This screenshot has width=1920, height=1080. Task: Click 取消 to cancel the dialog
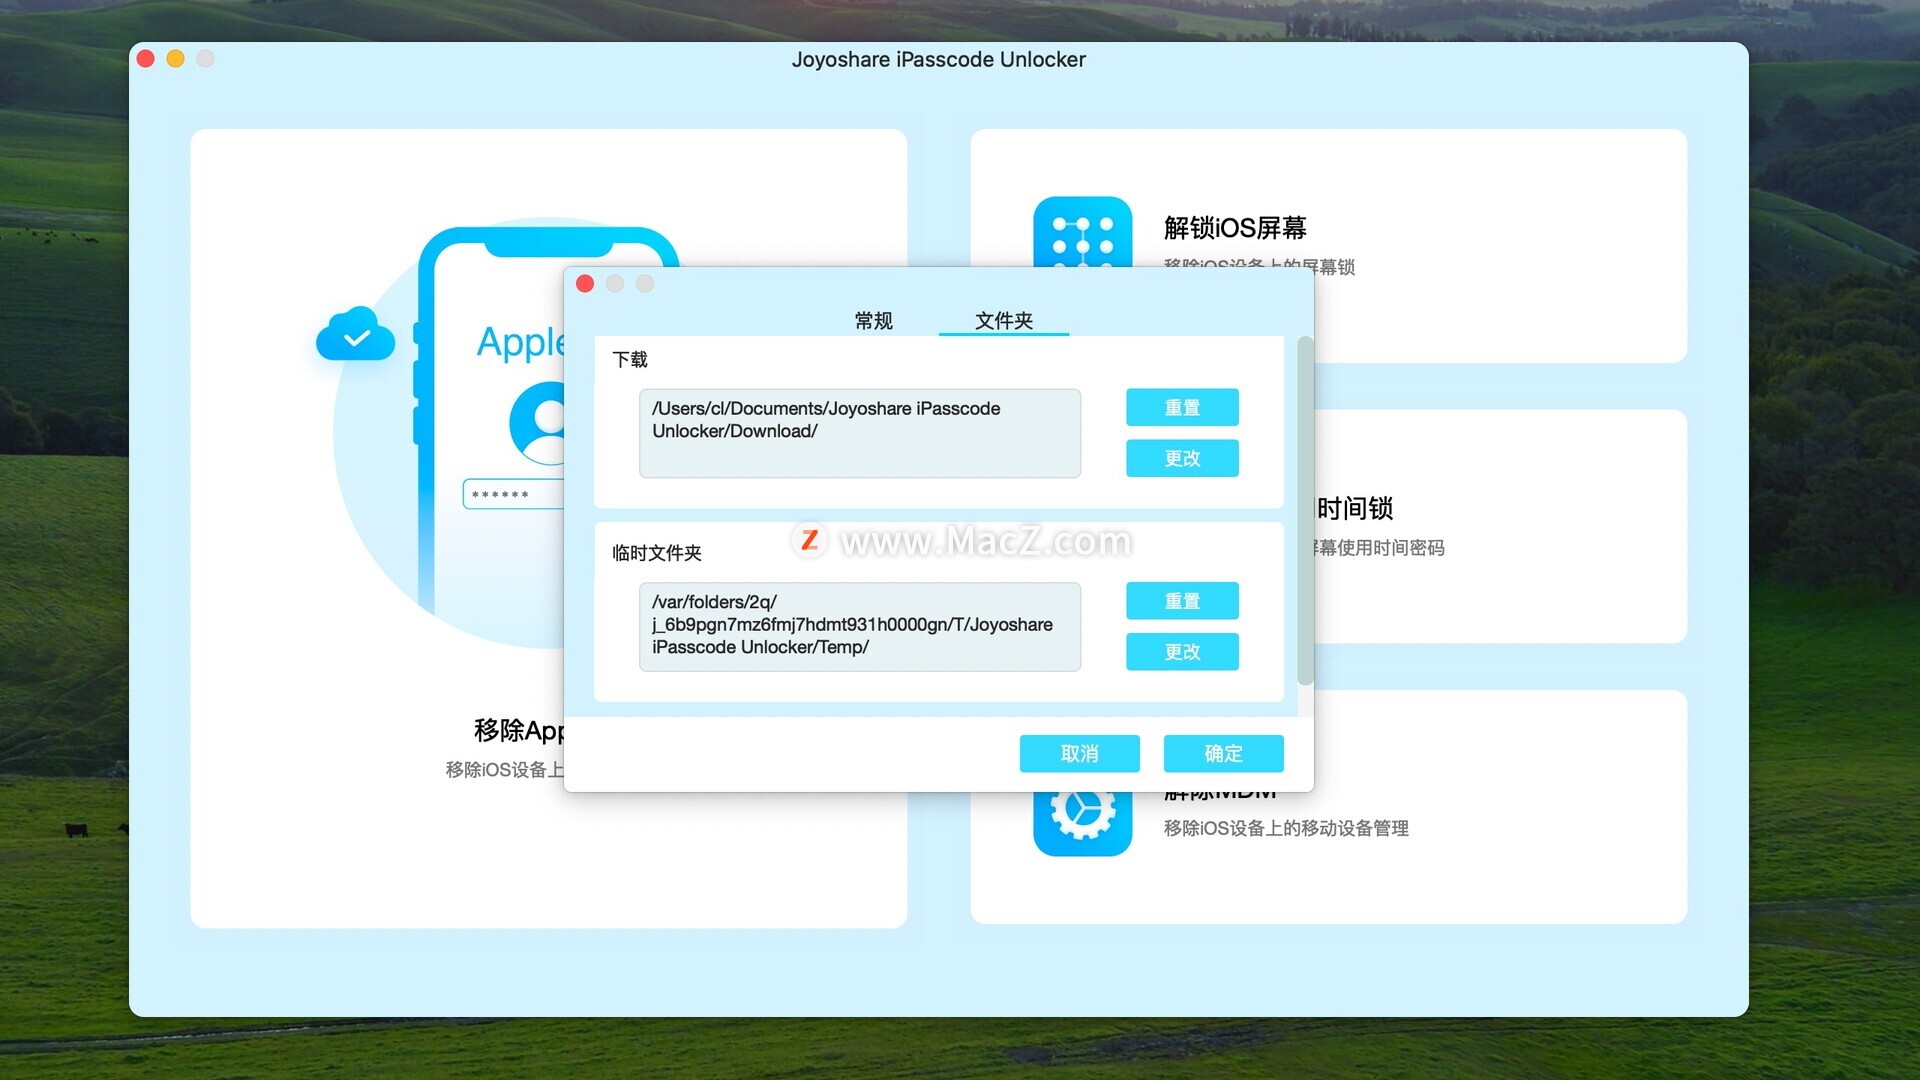pos(1079,754)
